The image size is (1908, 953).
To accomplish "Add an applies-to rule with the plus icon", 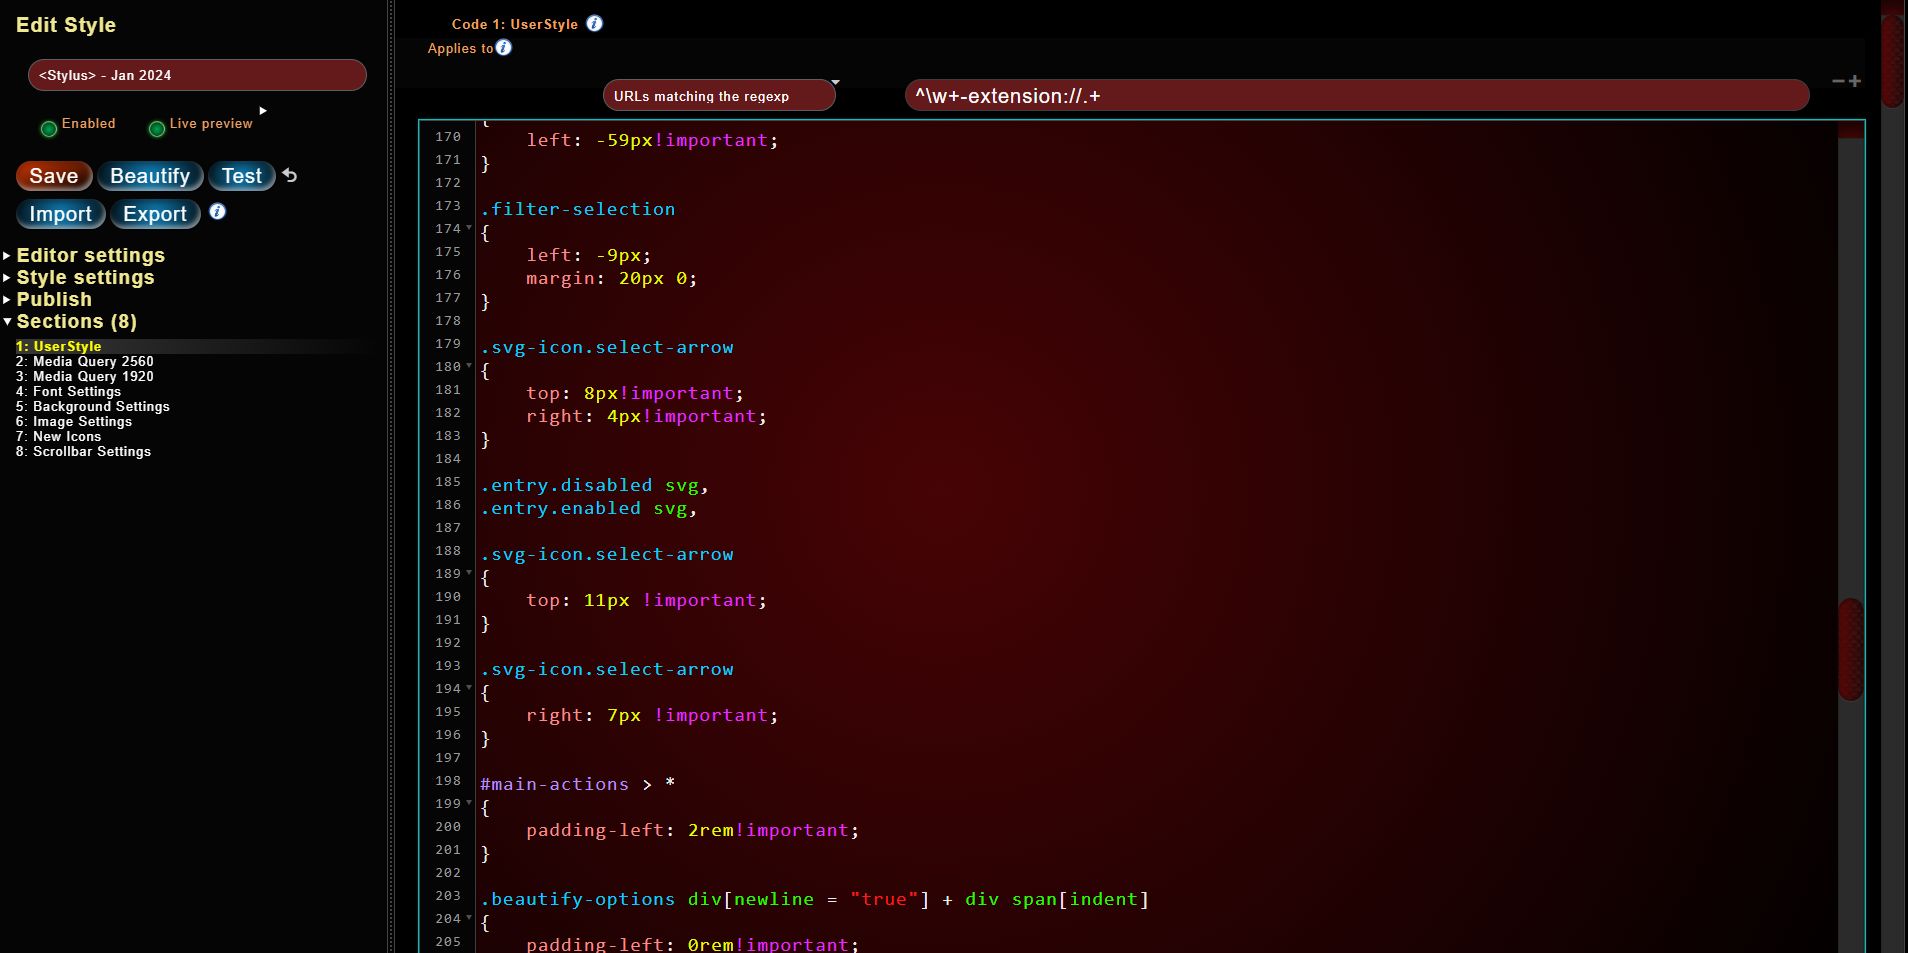I will pos(1854,81).
